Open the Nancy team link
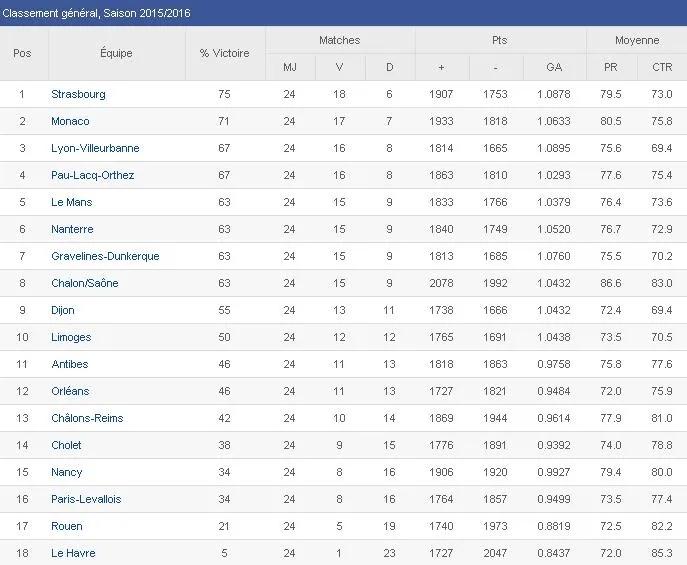Viewport: 687px width, 565px height. [67, 472]
